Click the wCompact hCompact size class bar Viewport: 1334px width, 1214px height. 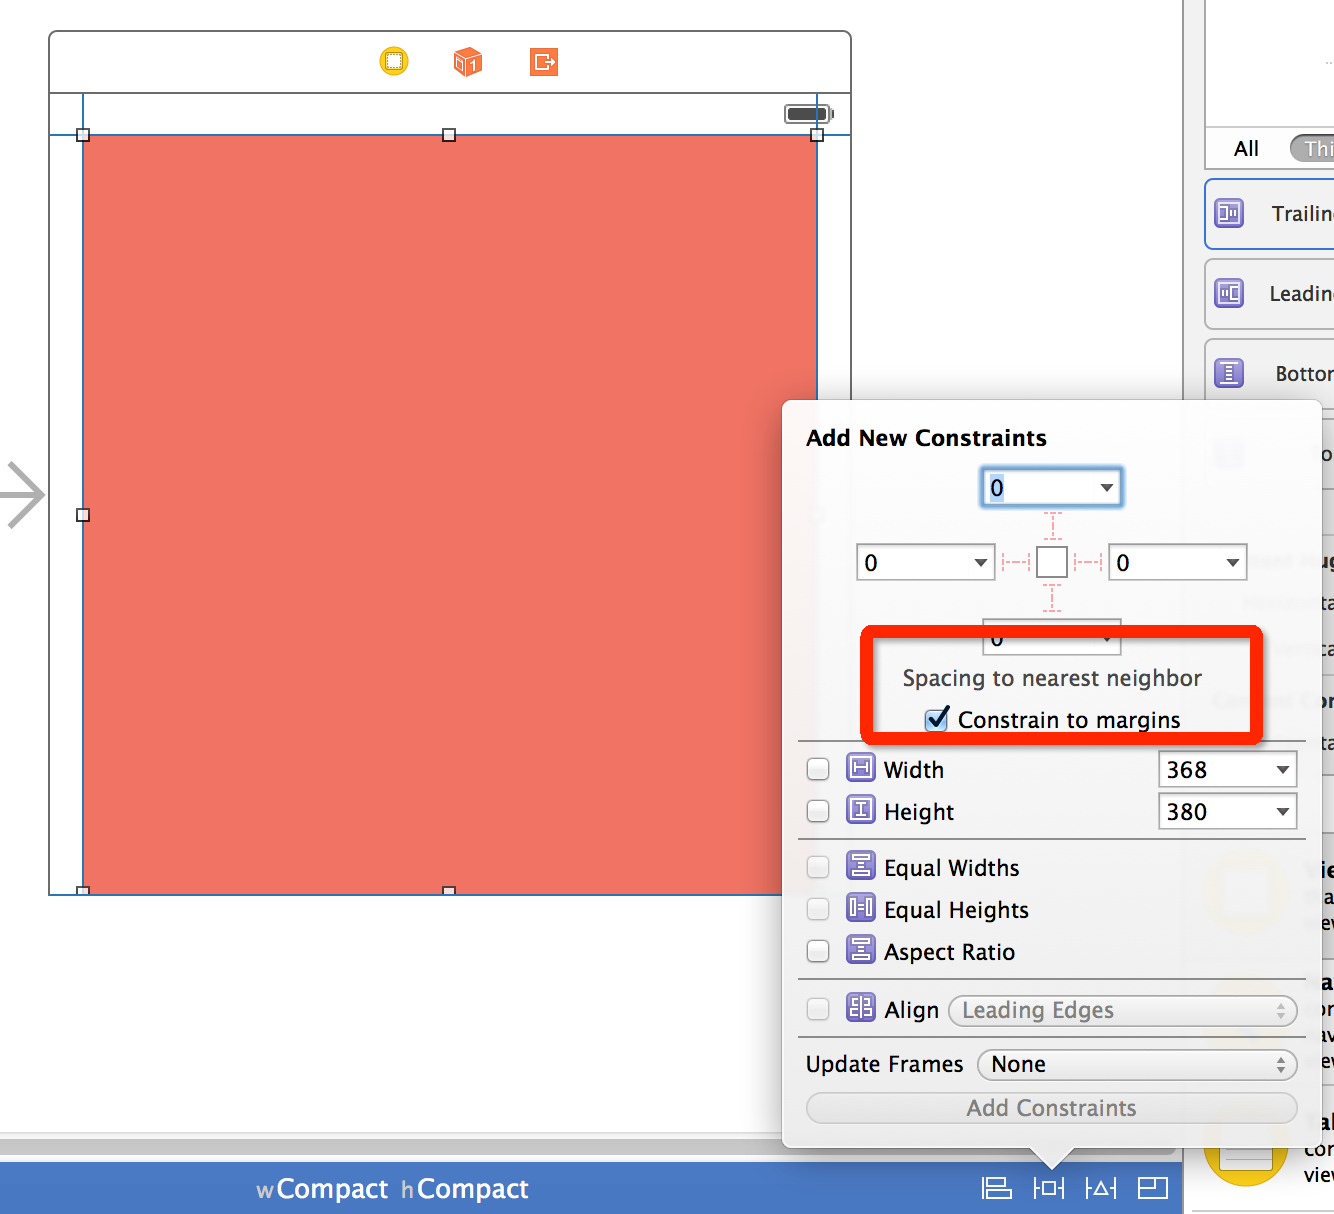pos(393,1189)
